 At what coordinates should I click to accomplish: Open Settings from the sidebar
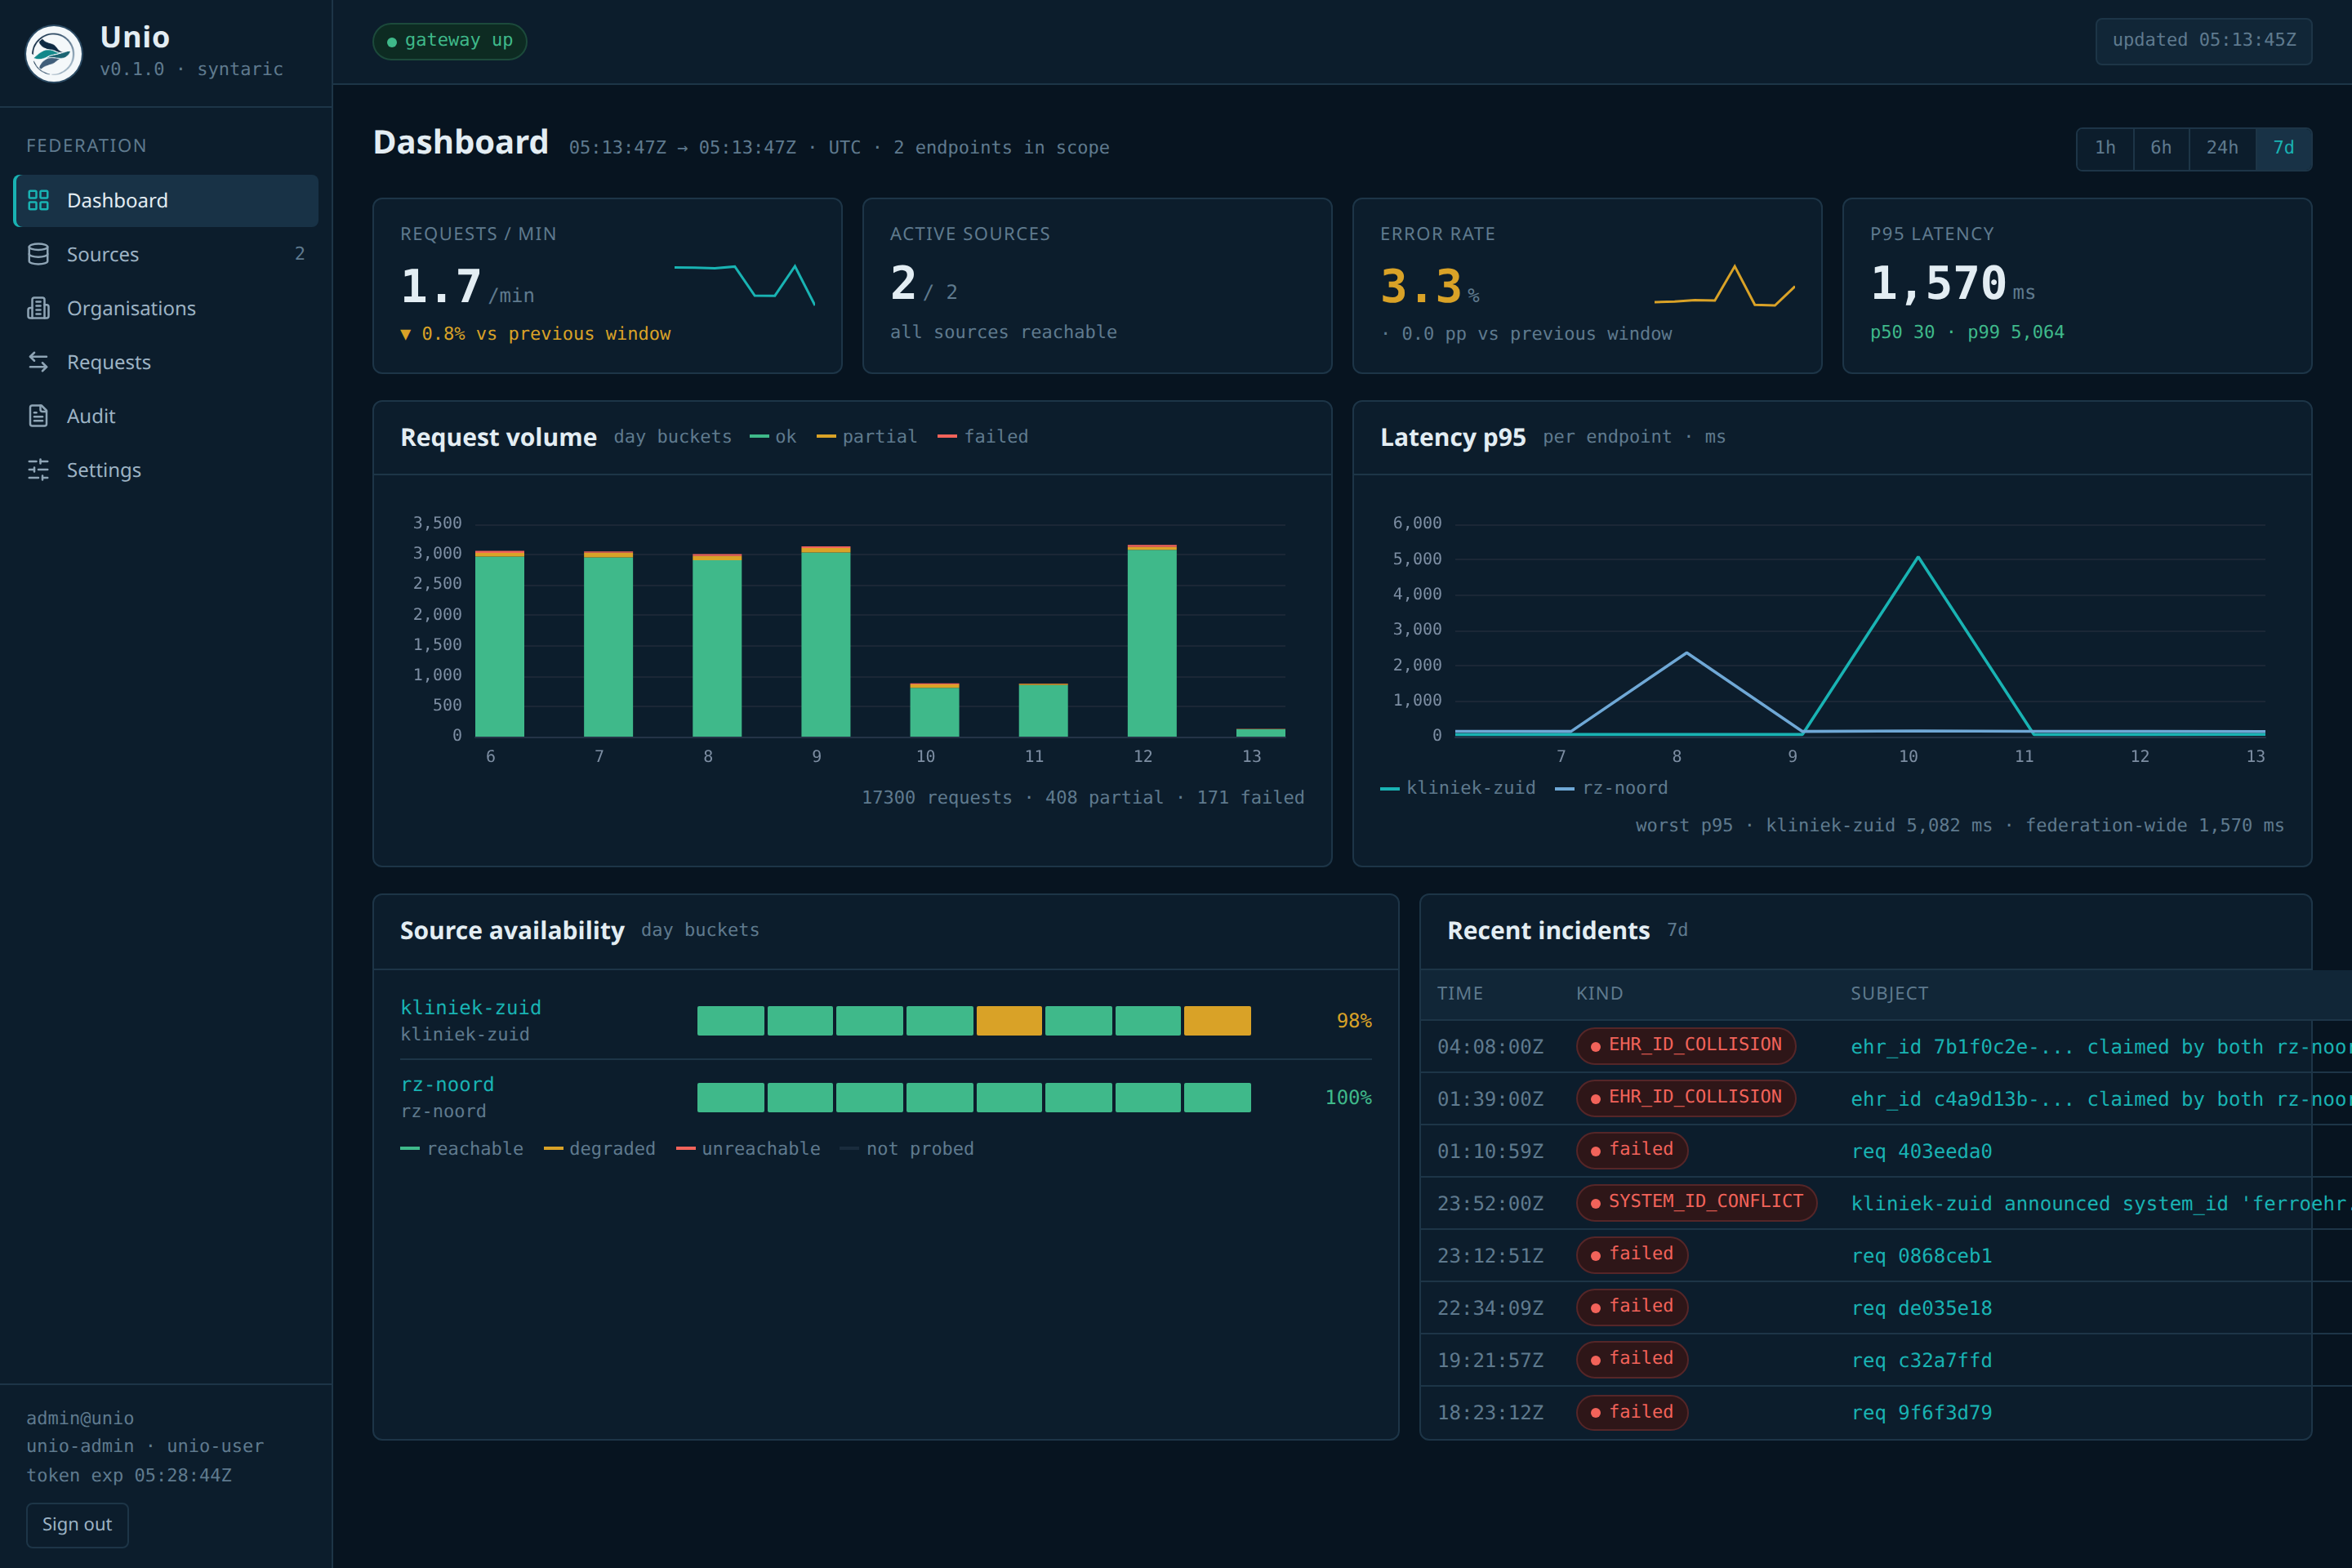pyautogui.click(x=166, y=470)
